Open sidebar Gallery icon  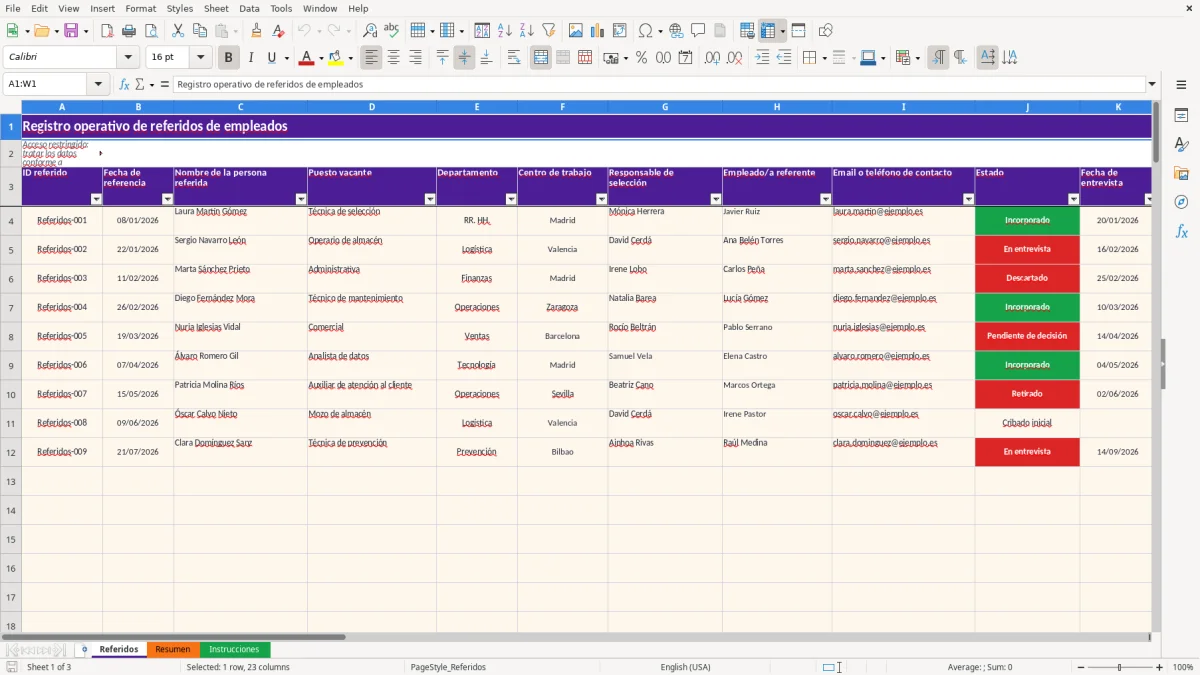[1181, 173]
